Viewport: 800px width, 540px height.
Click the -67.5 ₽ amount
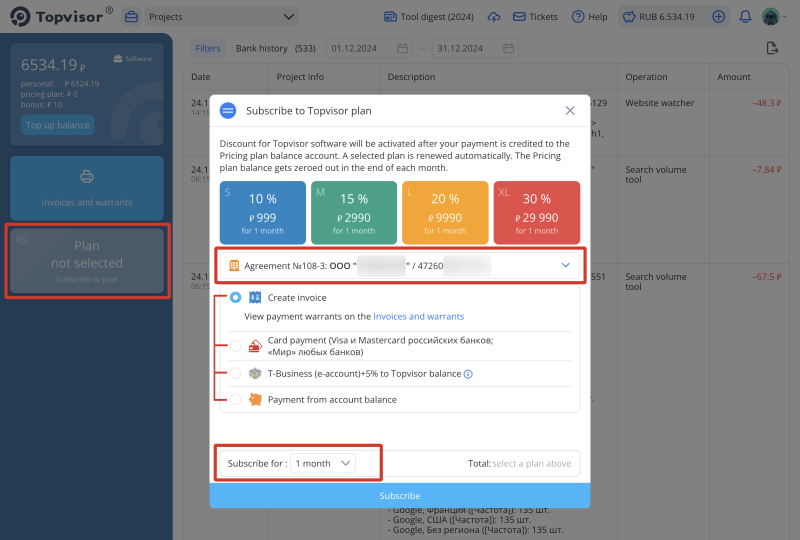coord(767,277)
